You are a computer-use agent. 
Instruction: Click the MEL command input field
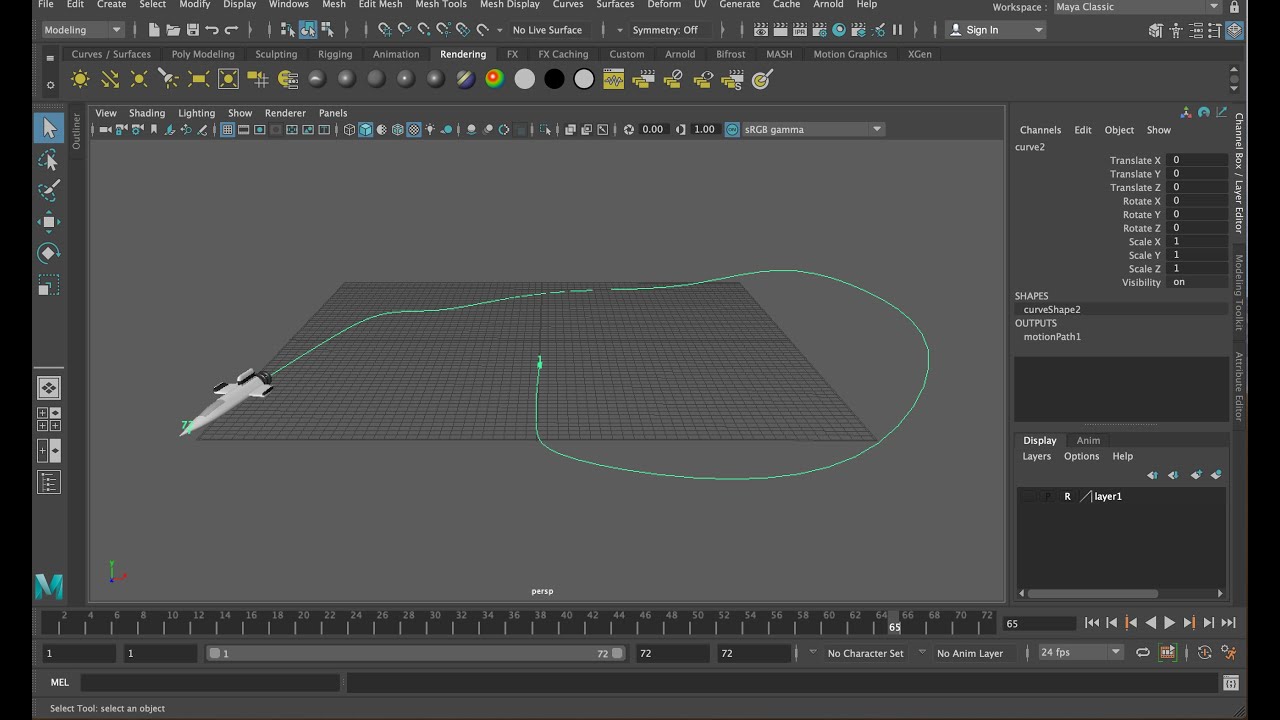tap(210, 683)
